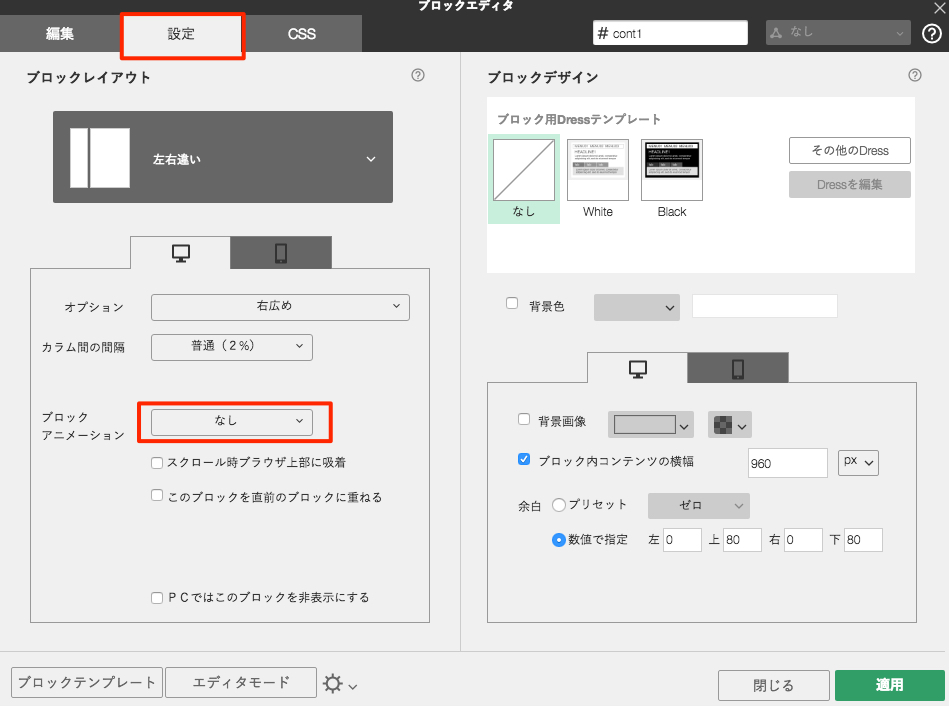This screenshot has width=949, height=706.
Task: Select the Black Dress template
Action: click(x=672, y=179)
